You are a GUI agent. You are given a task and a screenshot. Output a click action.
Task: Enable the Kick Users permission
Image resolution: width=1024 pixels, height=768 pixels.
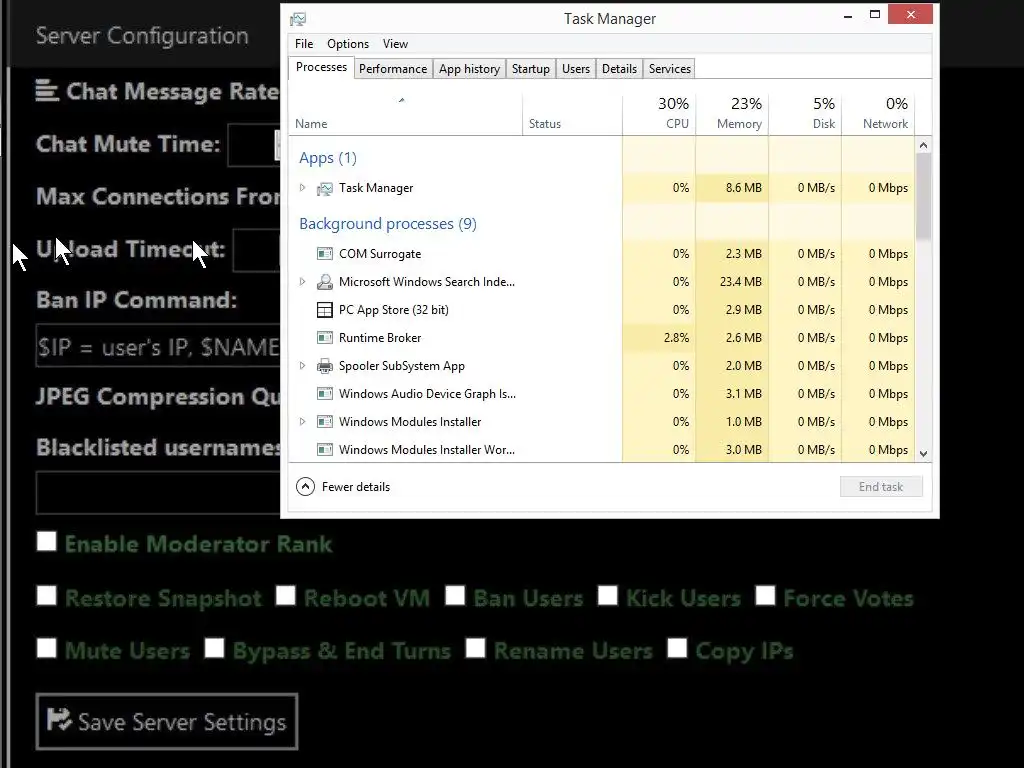(607, 596)
